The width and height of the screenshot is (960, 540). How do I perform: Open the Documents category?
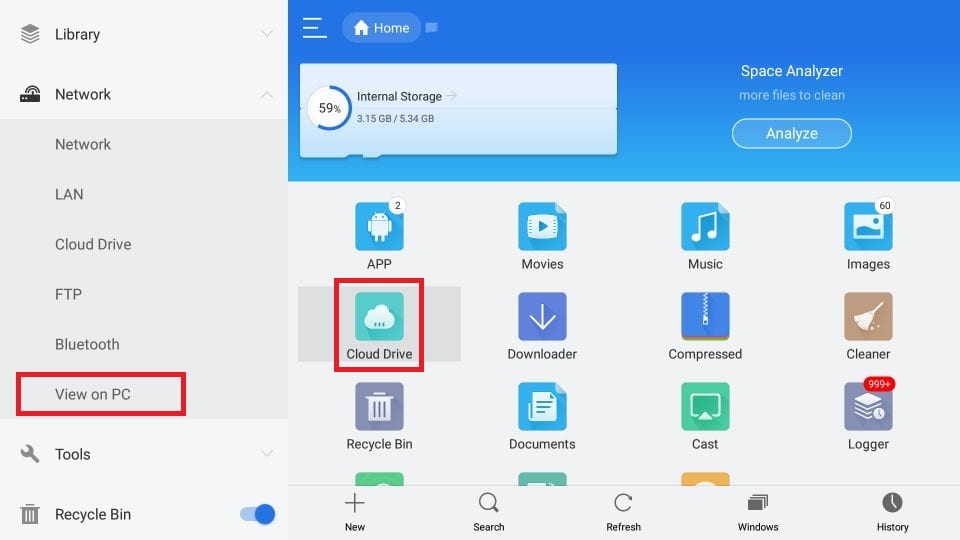pyautogui.click(x=542, y=407)
